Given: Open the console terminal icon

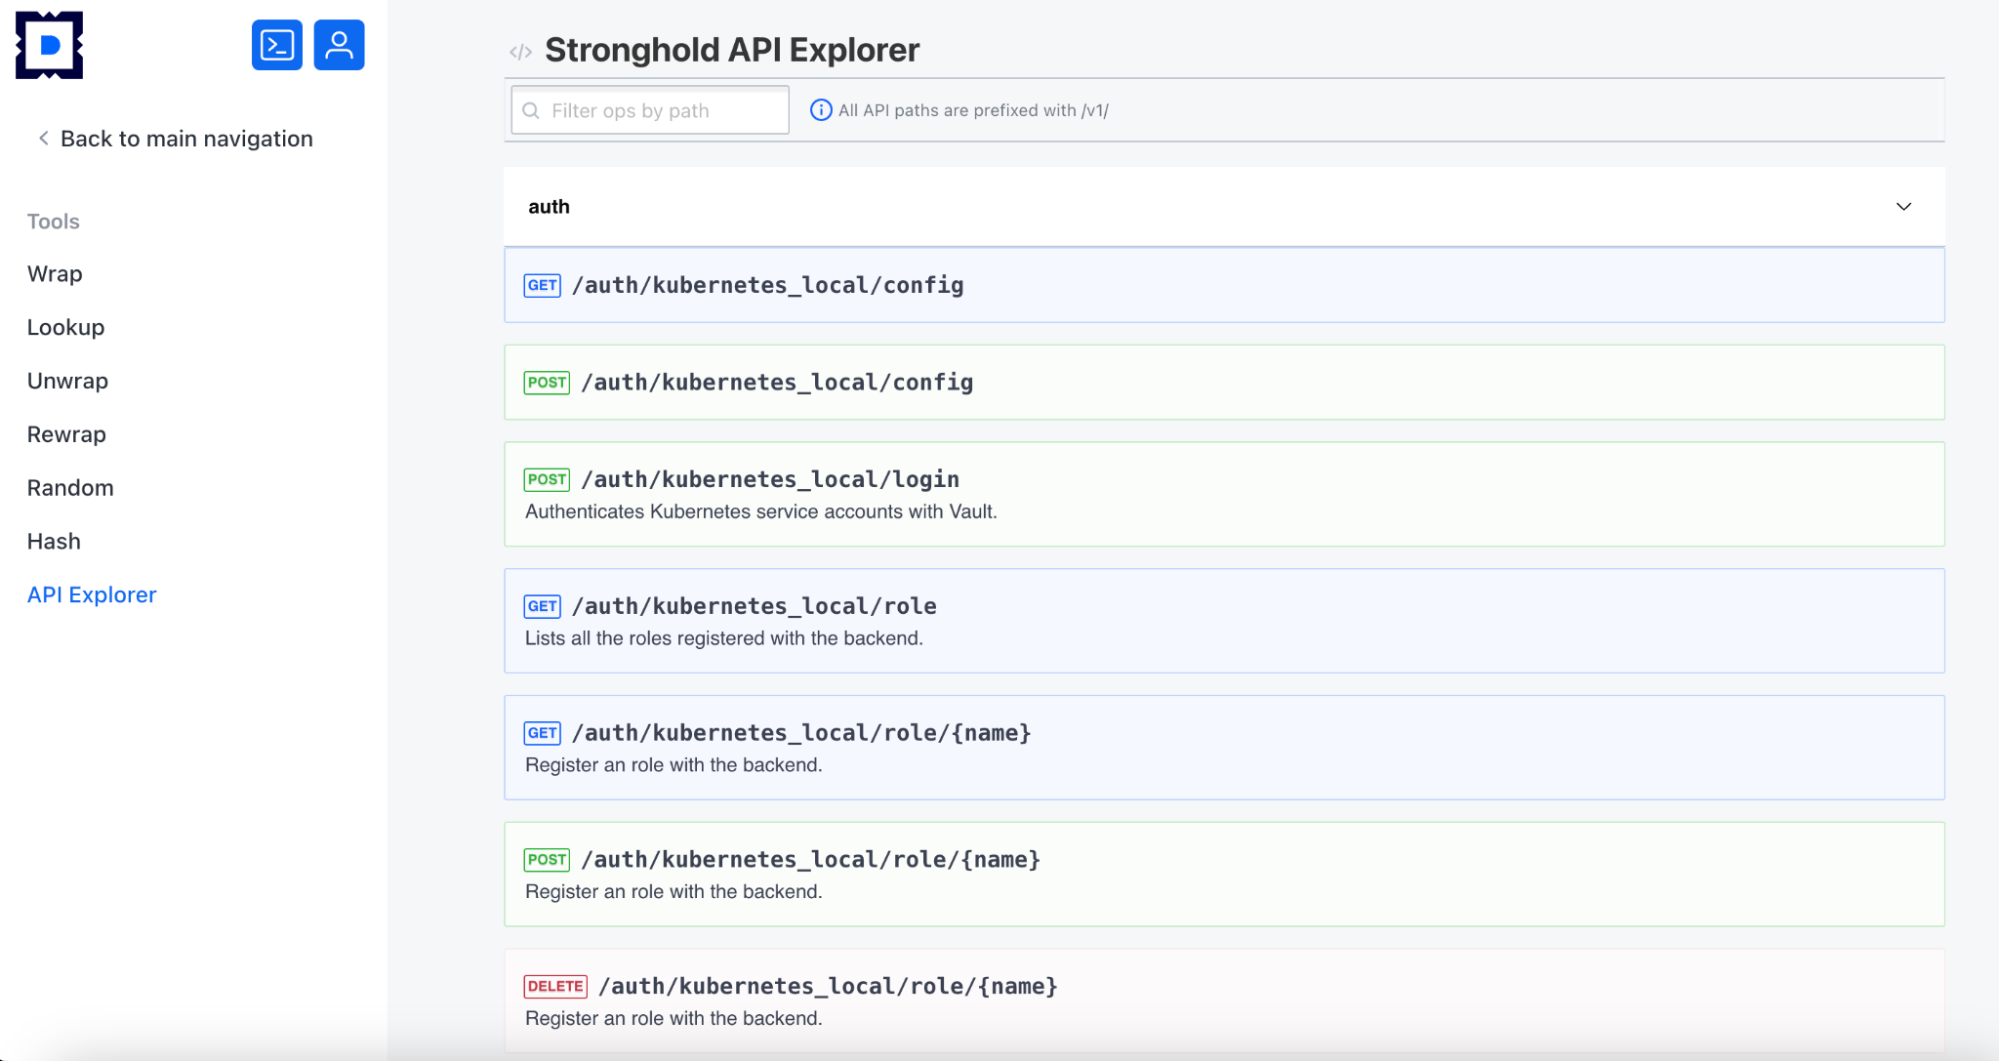Looking at the screenshot, I should click(277, 45).
